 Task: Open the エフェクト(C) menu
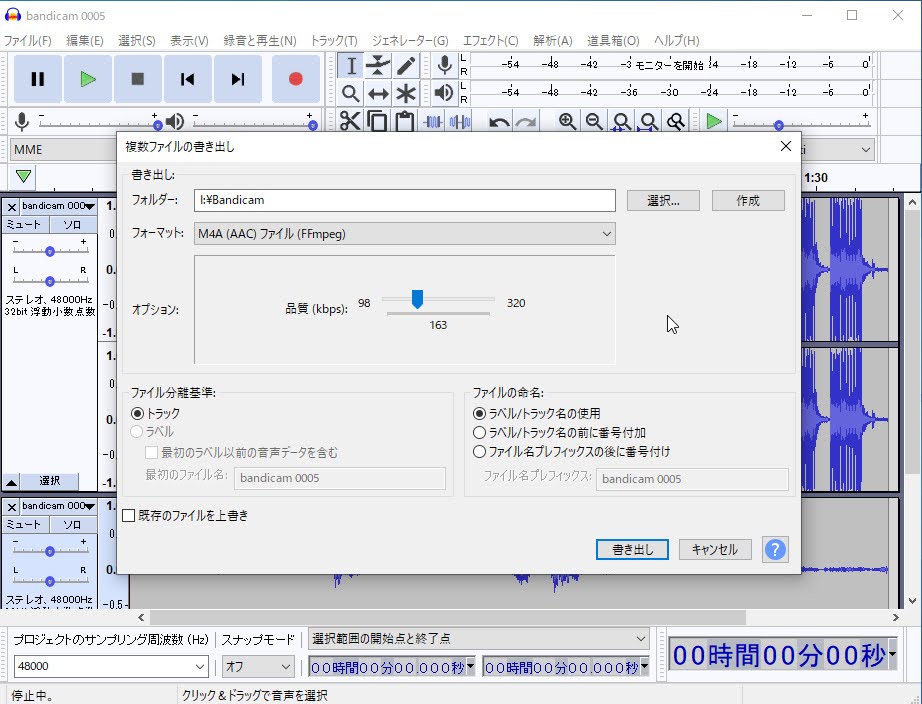[490, 41]
